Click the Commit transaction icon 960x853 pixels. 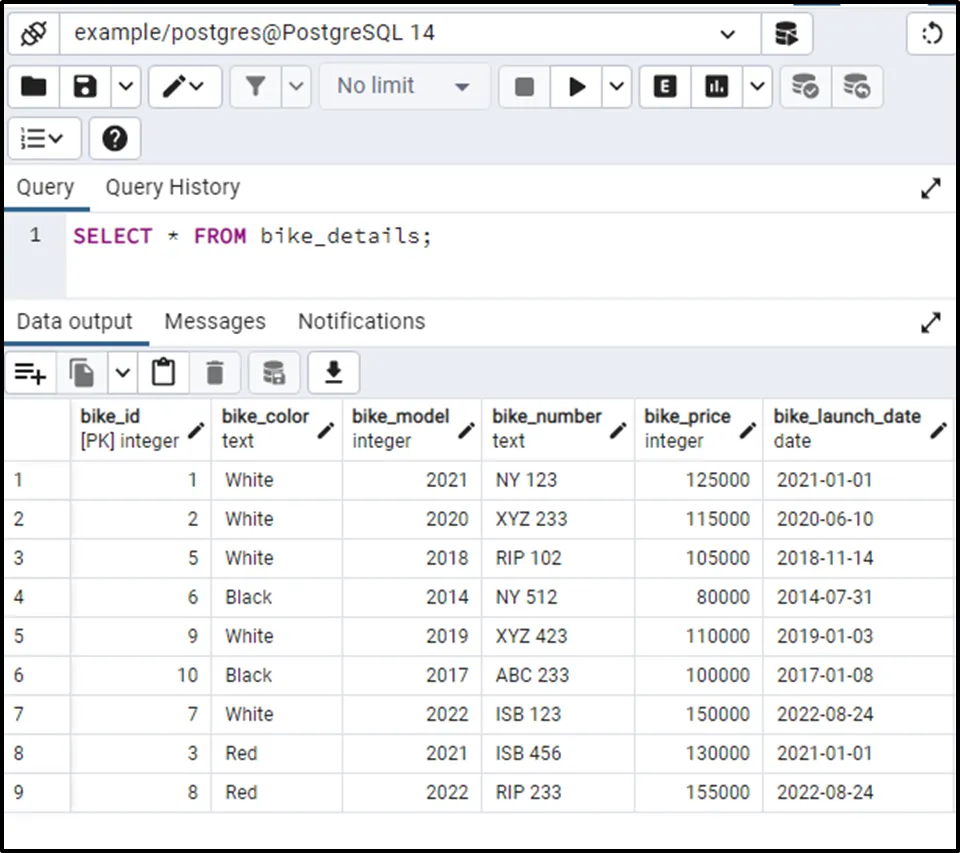click(x=805, y=87)
